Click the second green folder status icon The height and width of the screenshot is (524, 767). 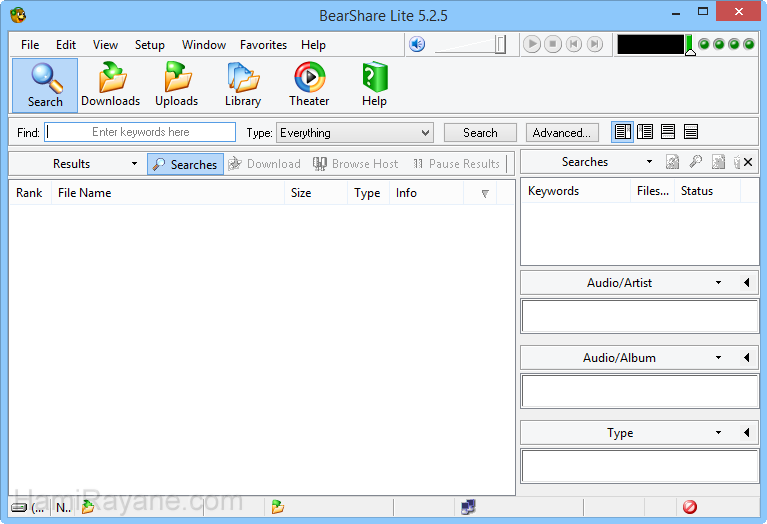click(x=277, y=507)
